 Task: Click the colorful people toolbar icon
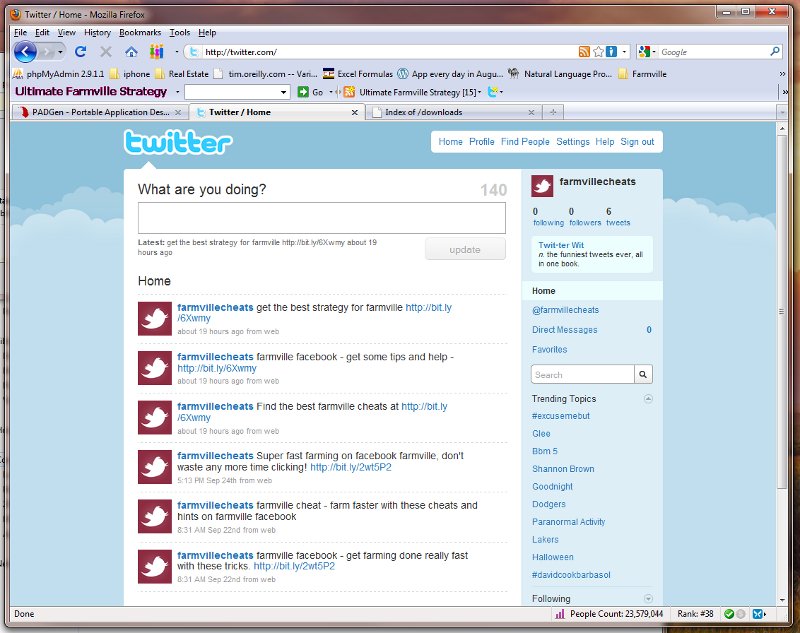pos(156,52)
